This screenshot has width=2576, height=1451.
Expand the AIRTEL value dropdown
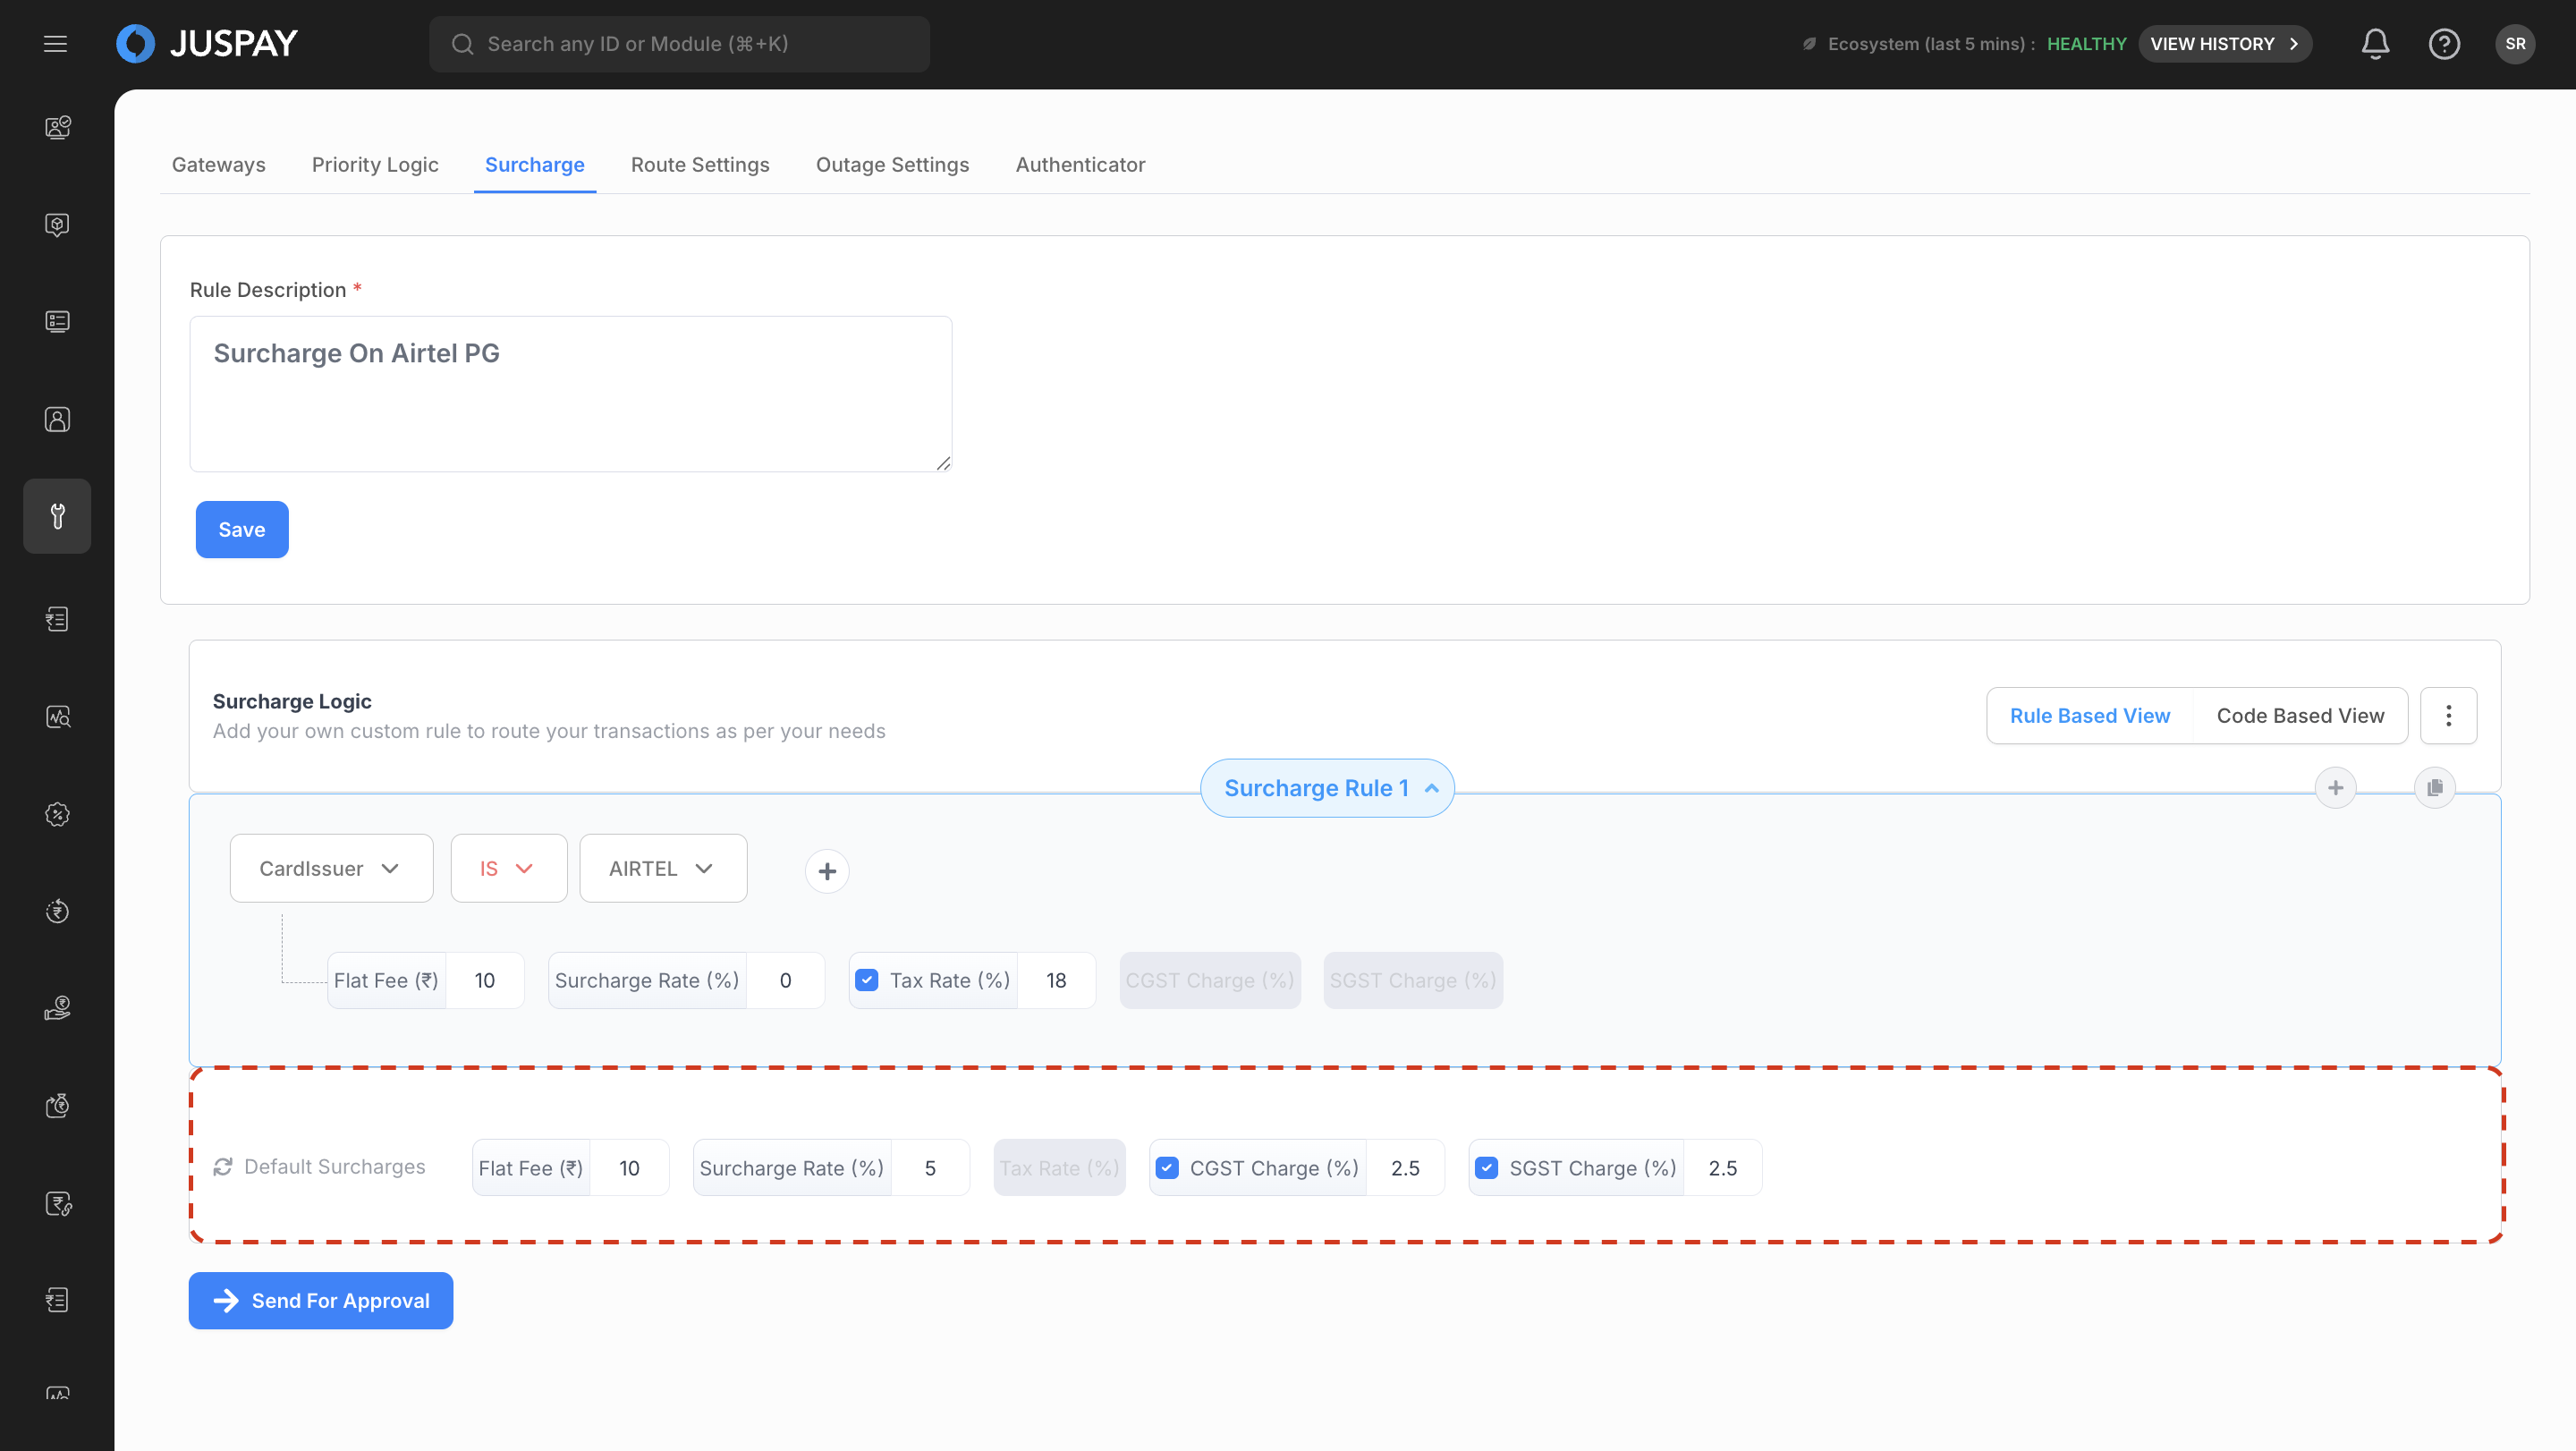coord(663,869)
